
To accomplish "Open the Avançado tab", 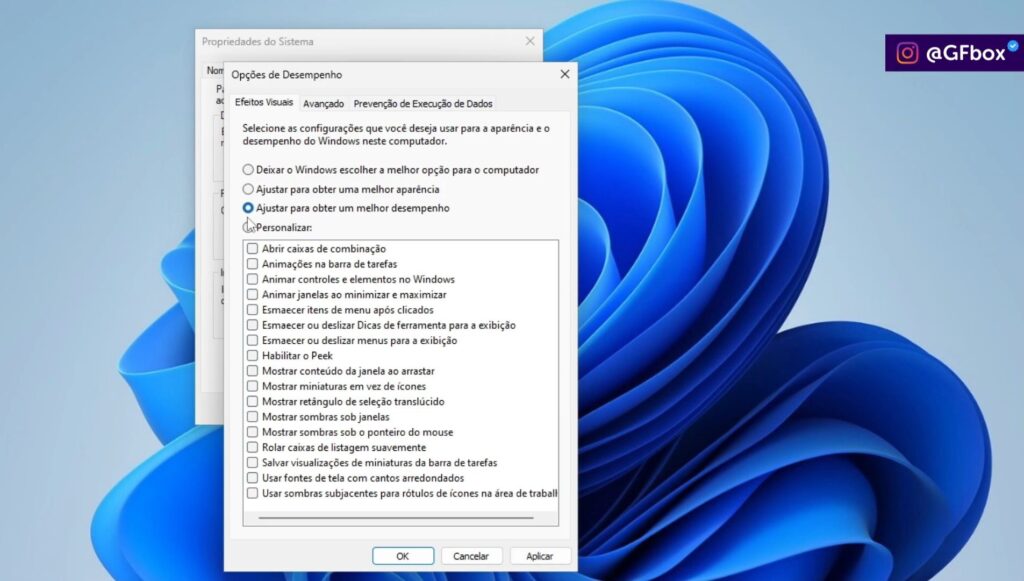I will [x=323, y=104].
